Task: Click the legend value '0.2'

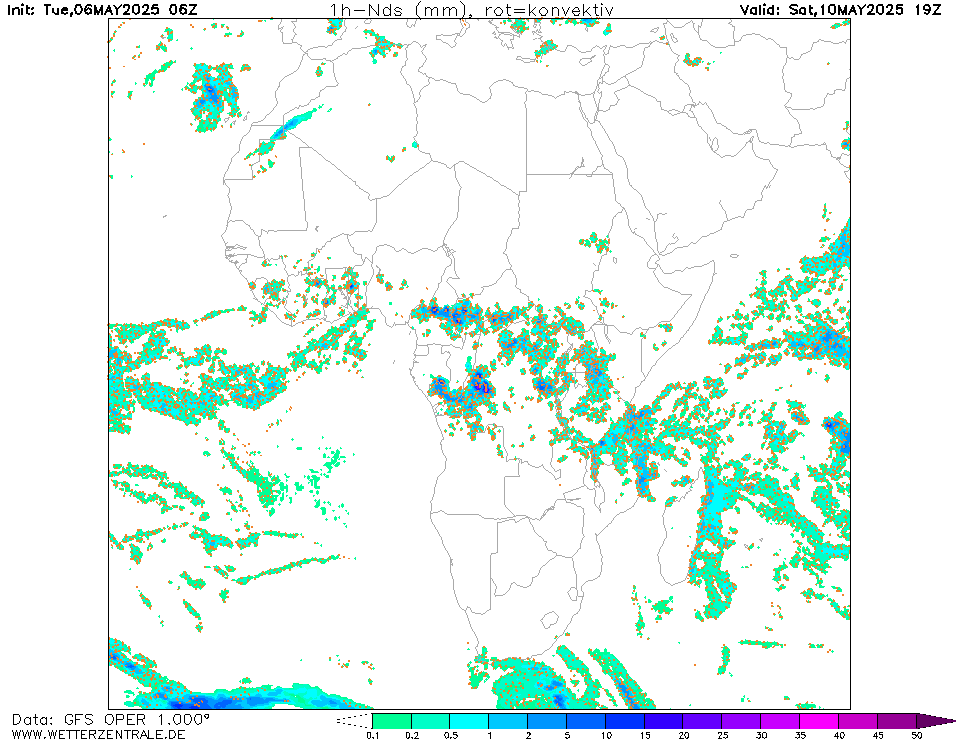Action: [x=412, y=735]
